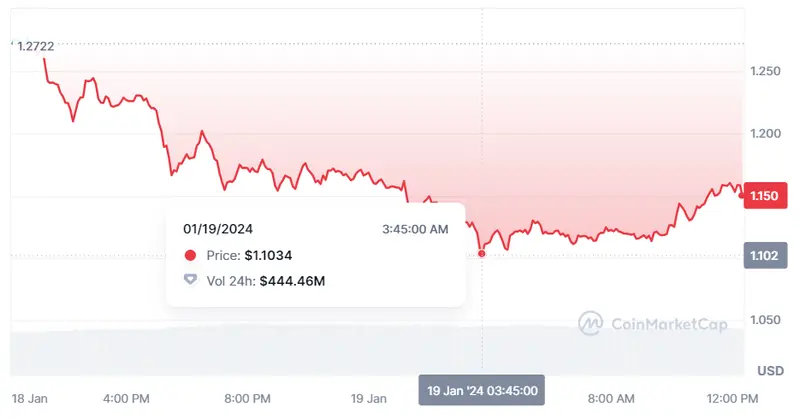
Task: Click the 1.250 price axis label
Action: pyautogui.click(x=765, y=71)
